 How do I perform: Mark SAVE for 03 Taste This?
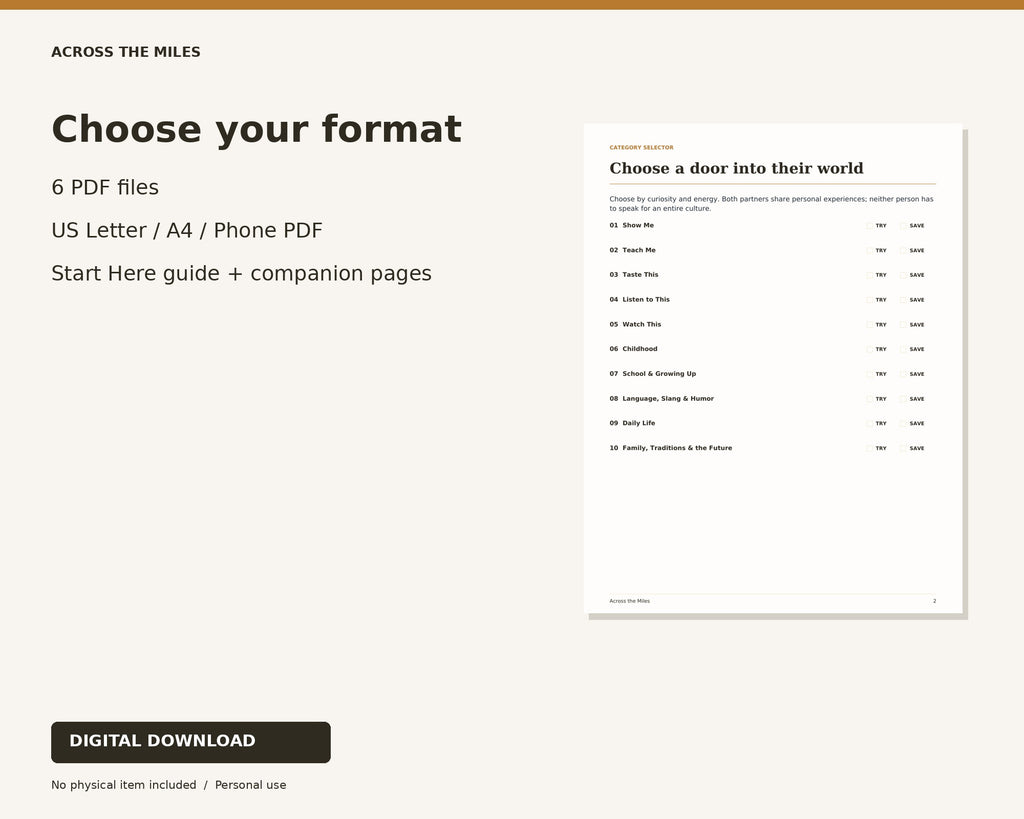[904, 275]
